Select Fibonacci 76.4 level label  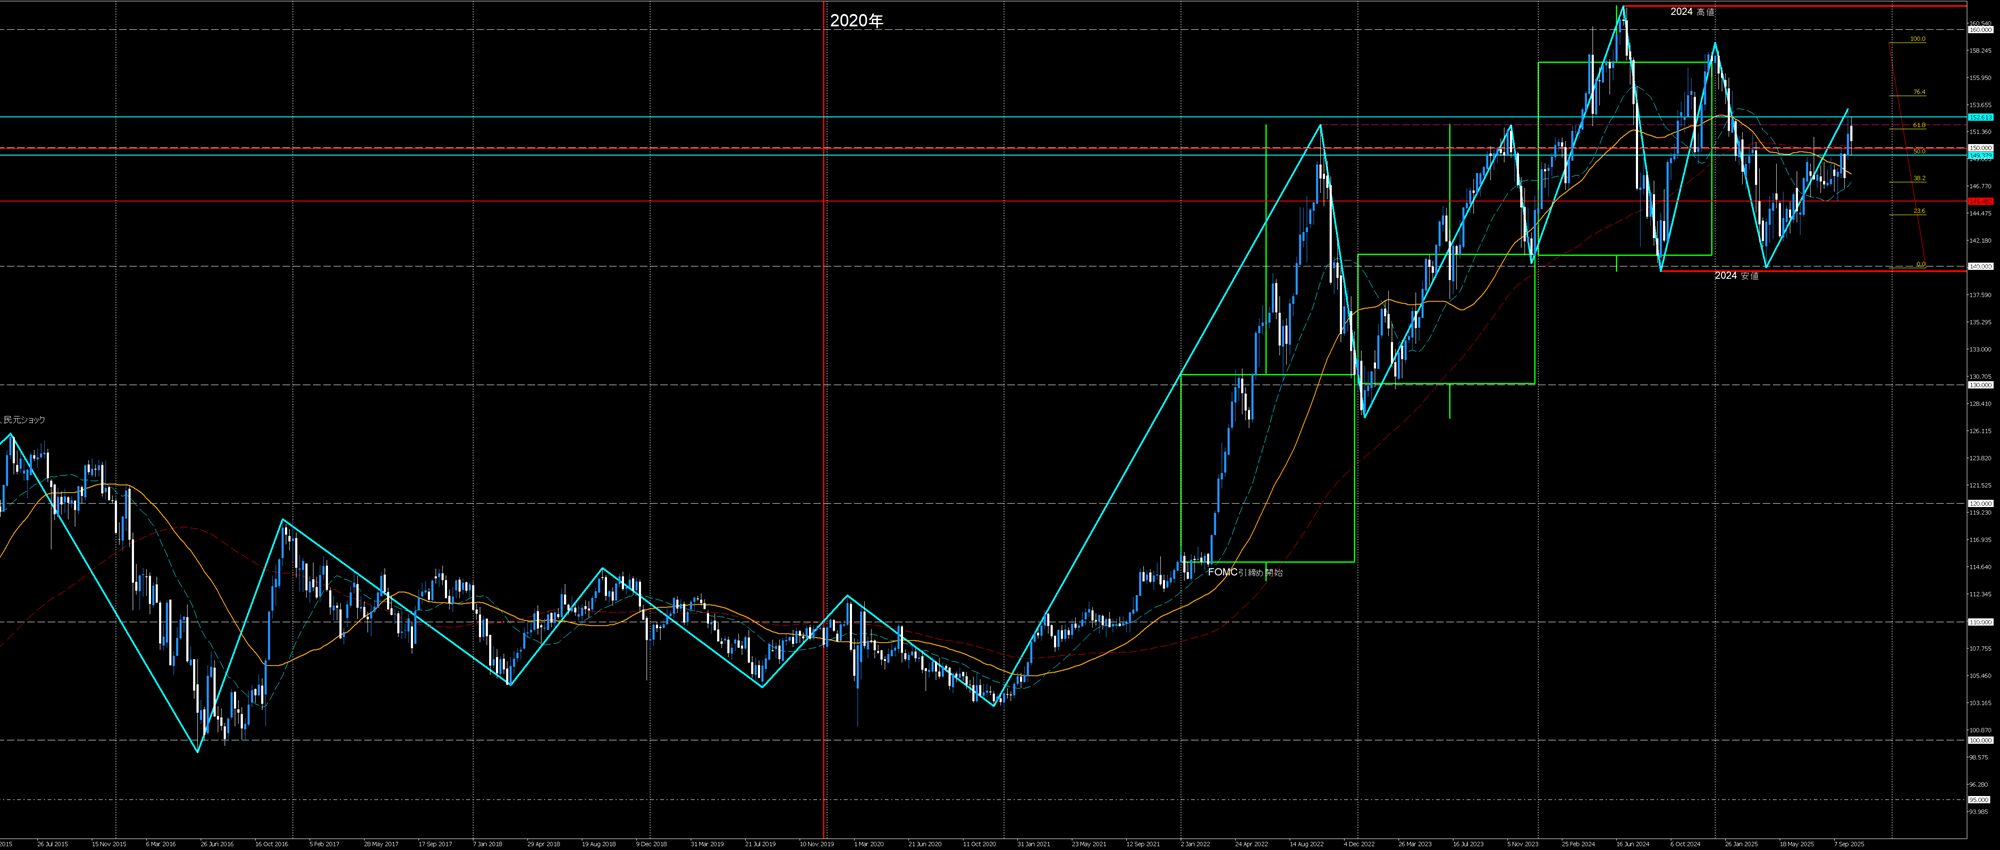pyautogui.click(x=1918, y=92)
